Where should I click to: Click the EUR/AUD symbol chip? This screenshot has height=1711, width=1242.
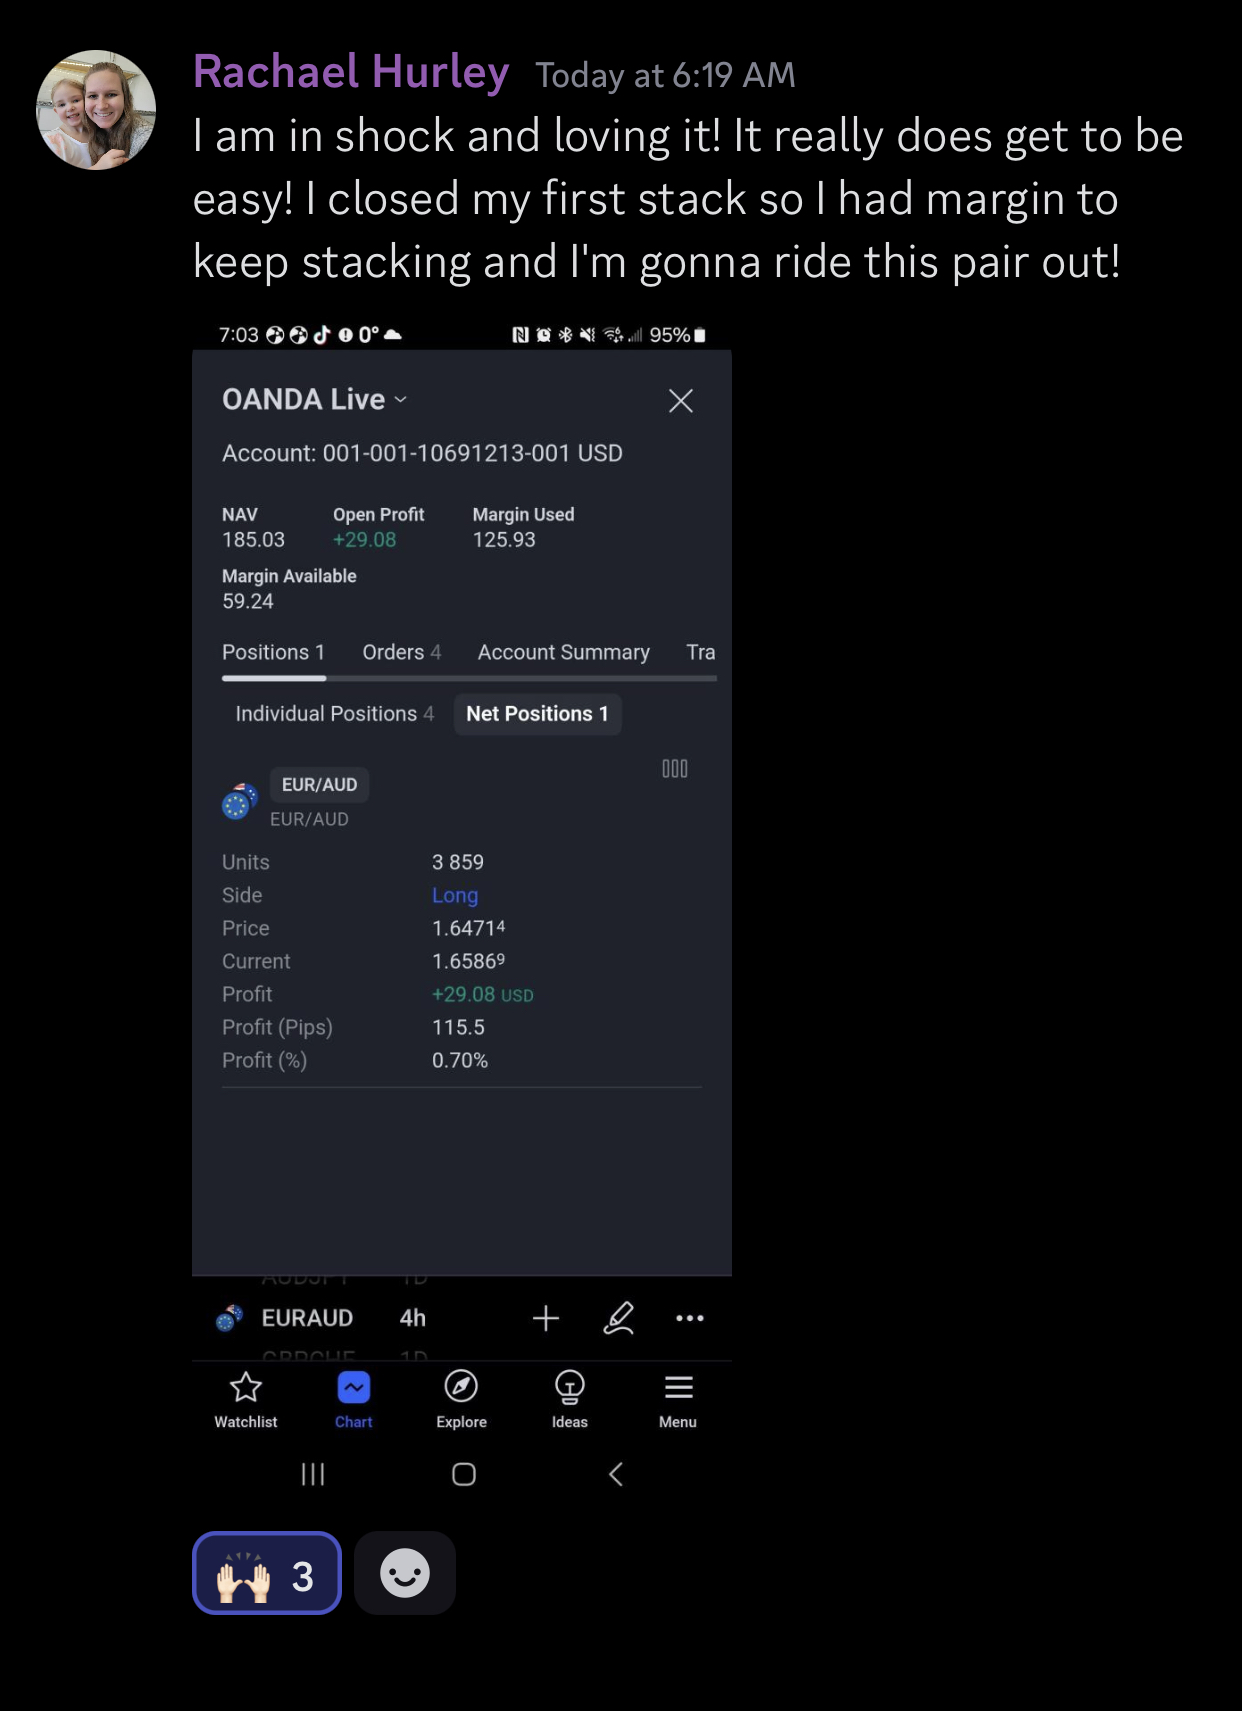(319, 785)
